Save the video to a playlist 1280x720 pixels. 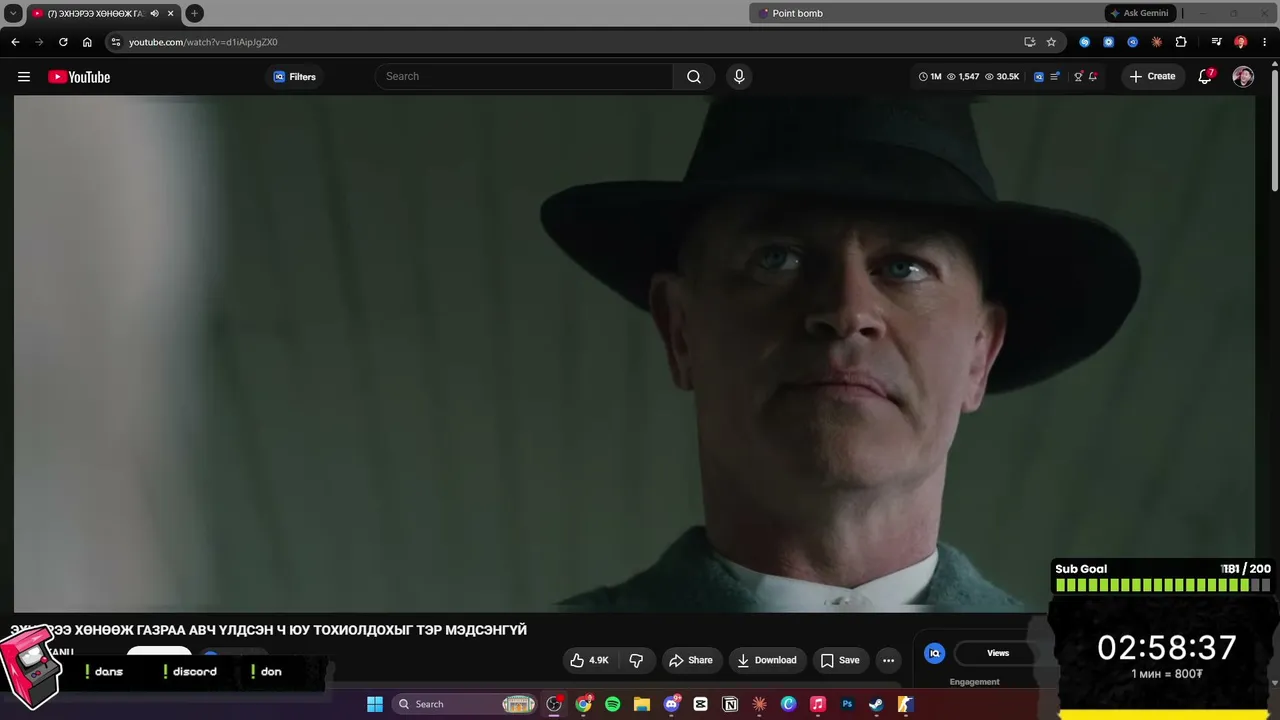pos(840,660)
